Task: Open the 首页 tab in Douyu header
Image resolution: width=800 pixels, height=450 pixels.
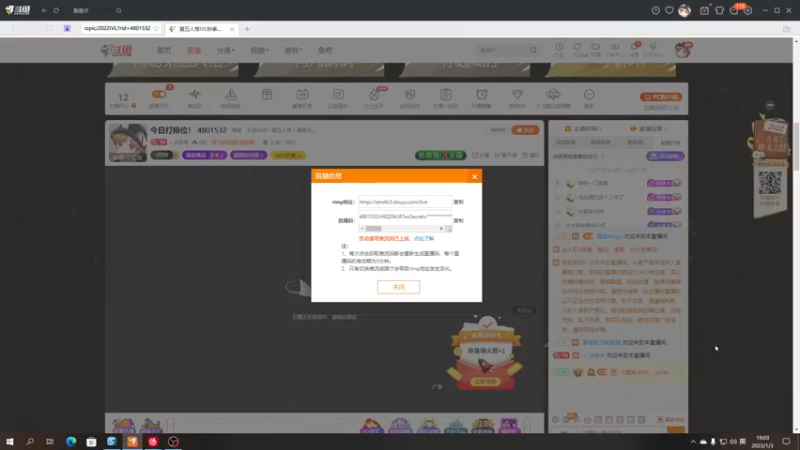Action: (x=164, y=51)
